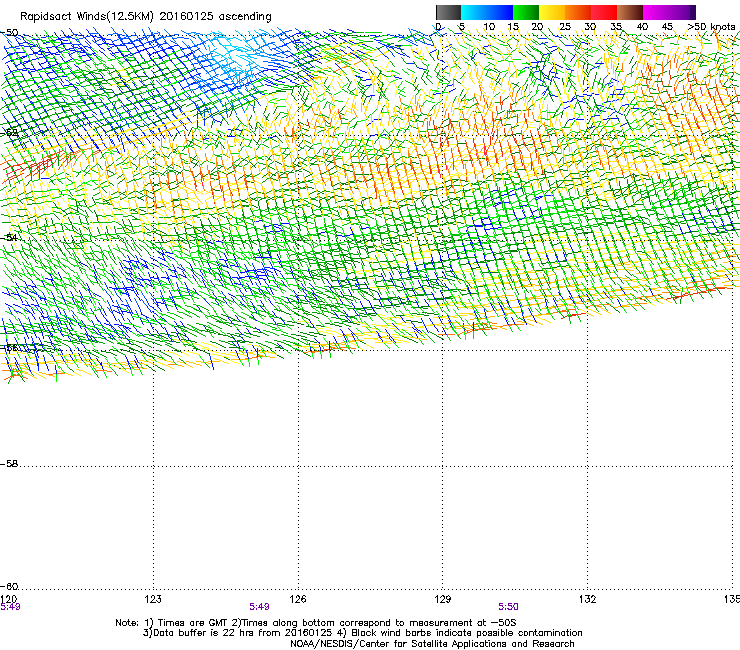Click the purple 5:50 time label
The height and width of the screenshot is (650, 740).
508,607
